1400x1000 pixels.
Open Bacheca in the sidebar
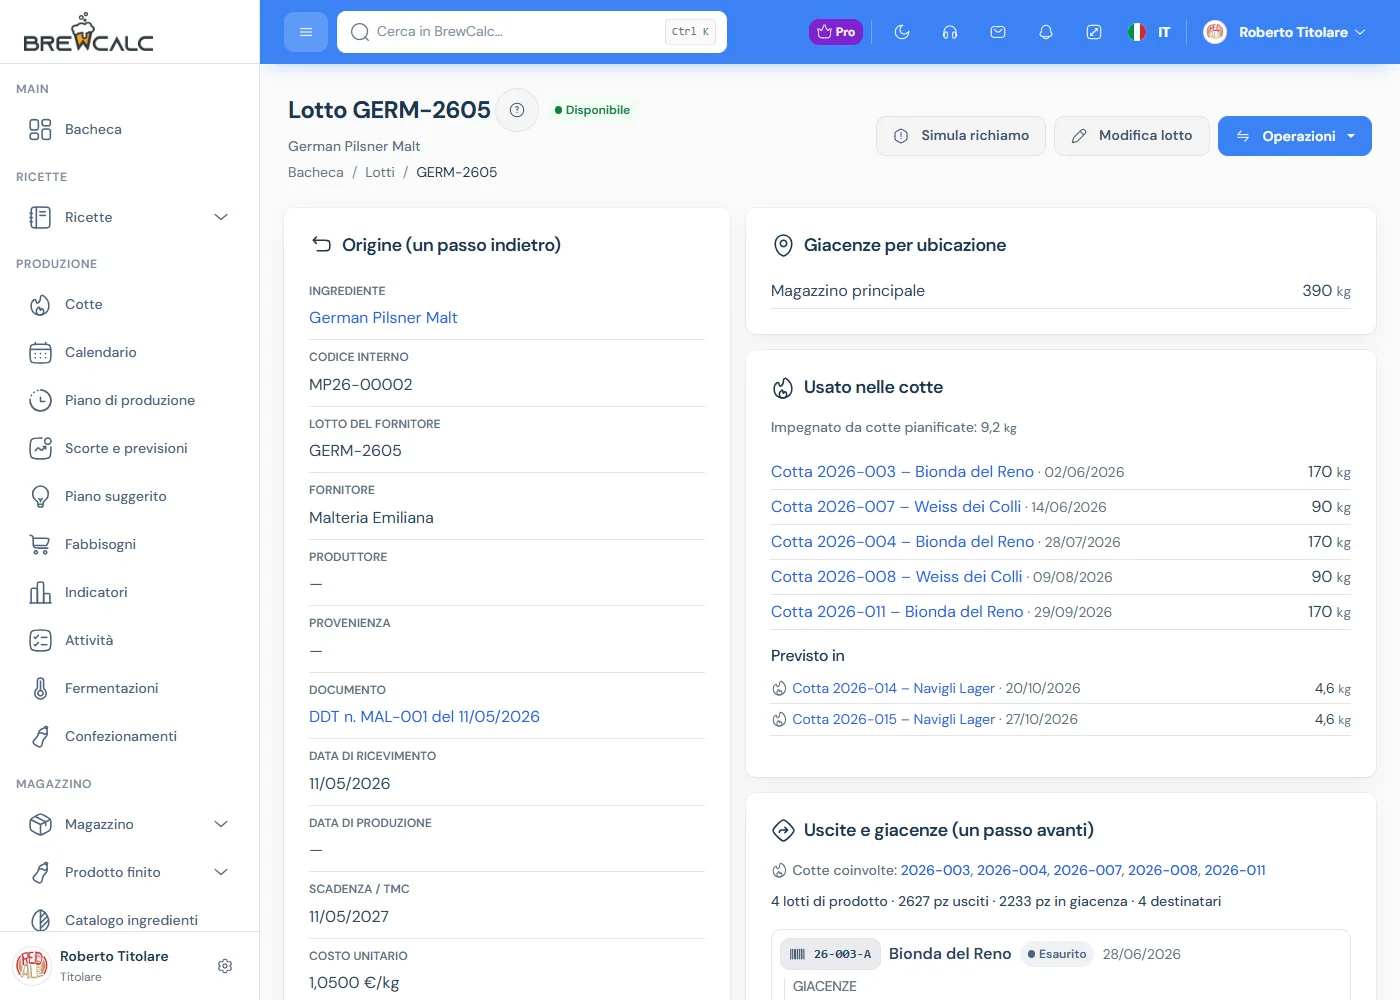[x=130, y=129]
